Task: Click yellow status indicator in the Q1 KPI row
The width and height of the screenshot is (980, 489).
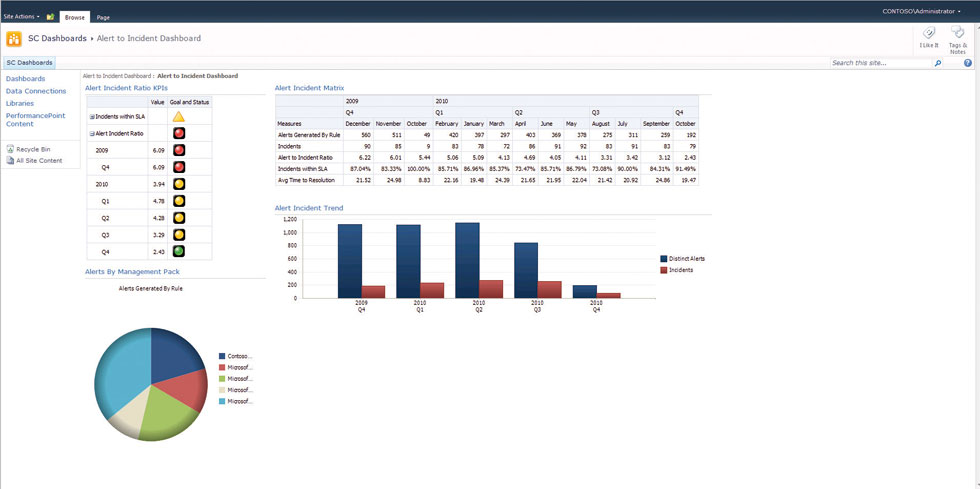Action: 179,201
